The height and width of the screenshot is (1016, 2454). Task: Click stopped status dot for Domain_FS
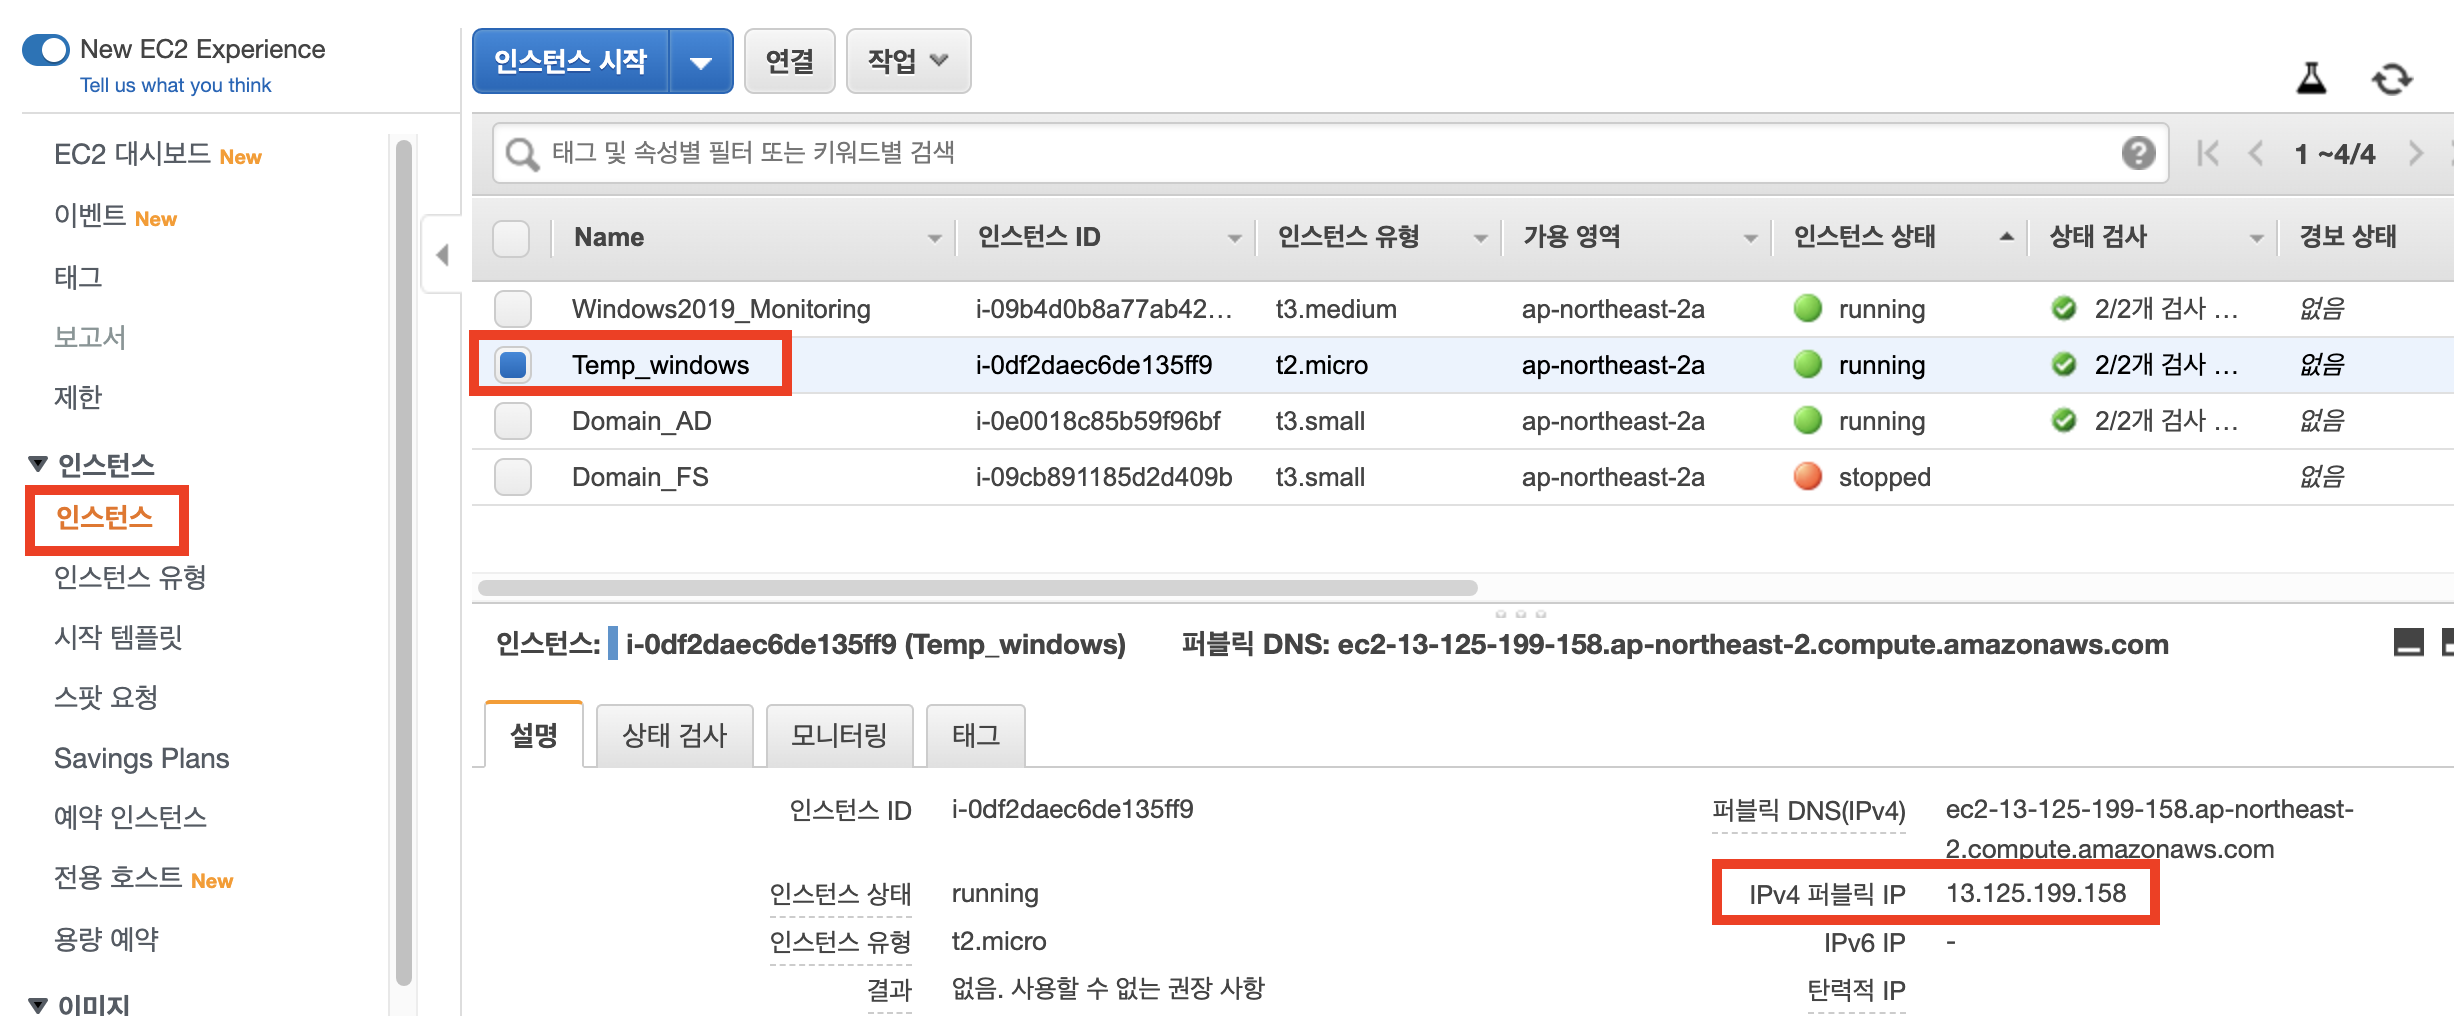1808,476
